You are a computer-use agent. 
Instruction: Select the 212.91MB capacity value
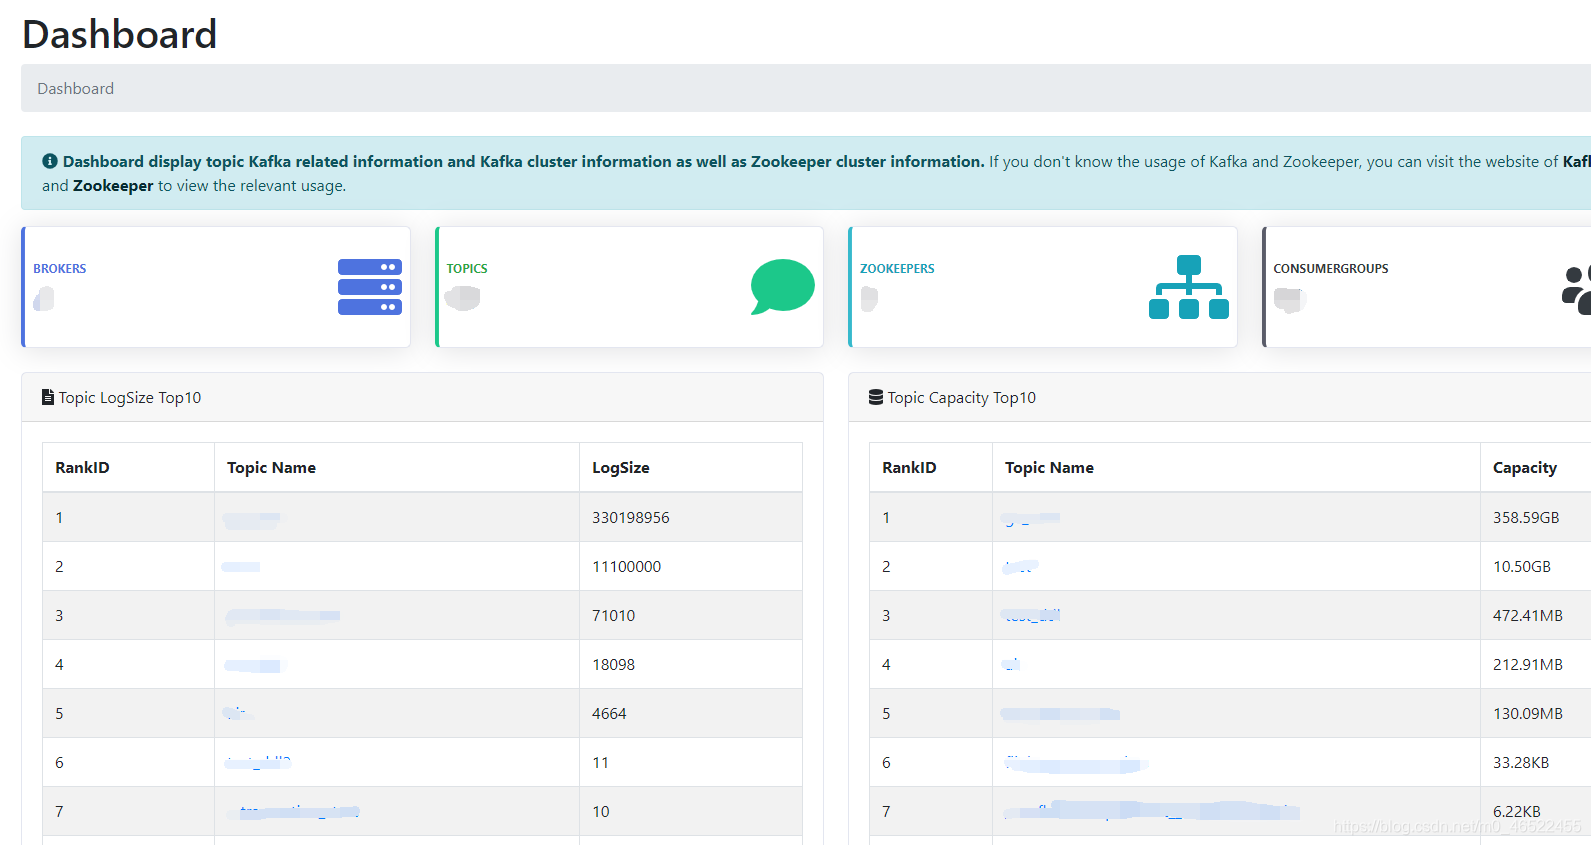click(1528, 665)
